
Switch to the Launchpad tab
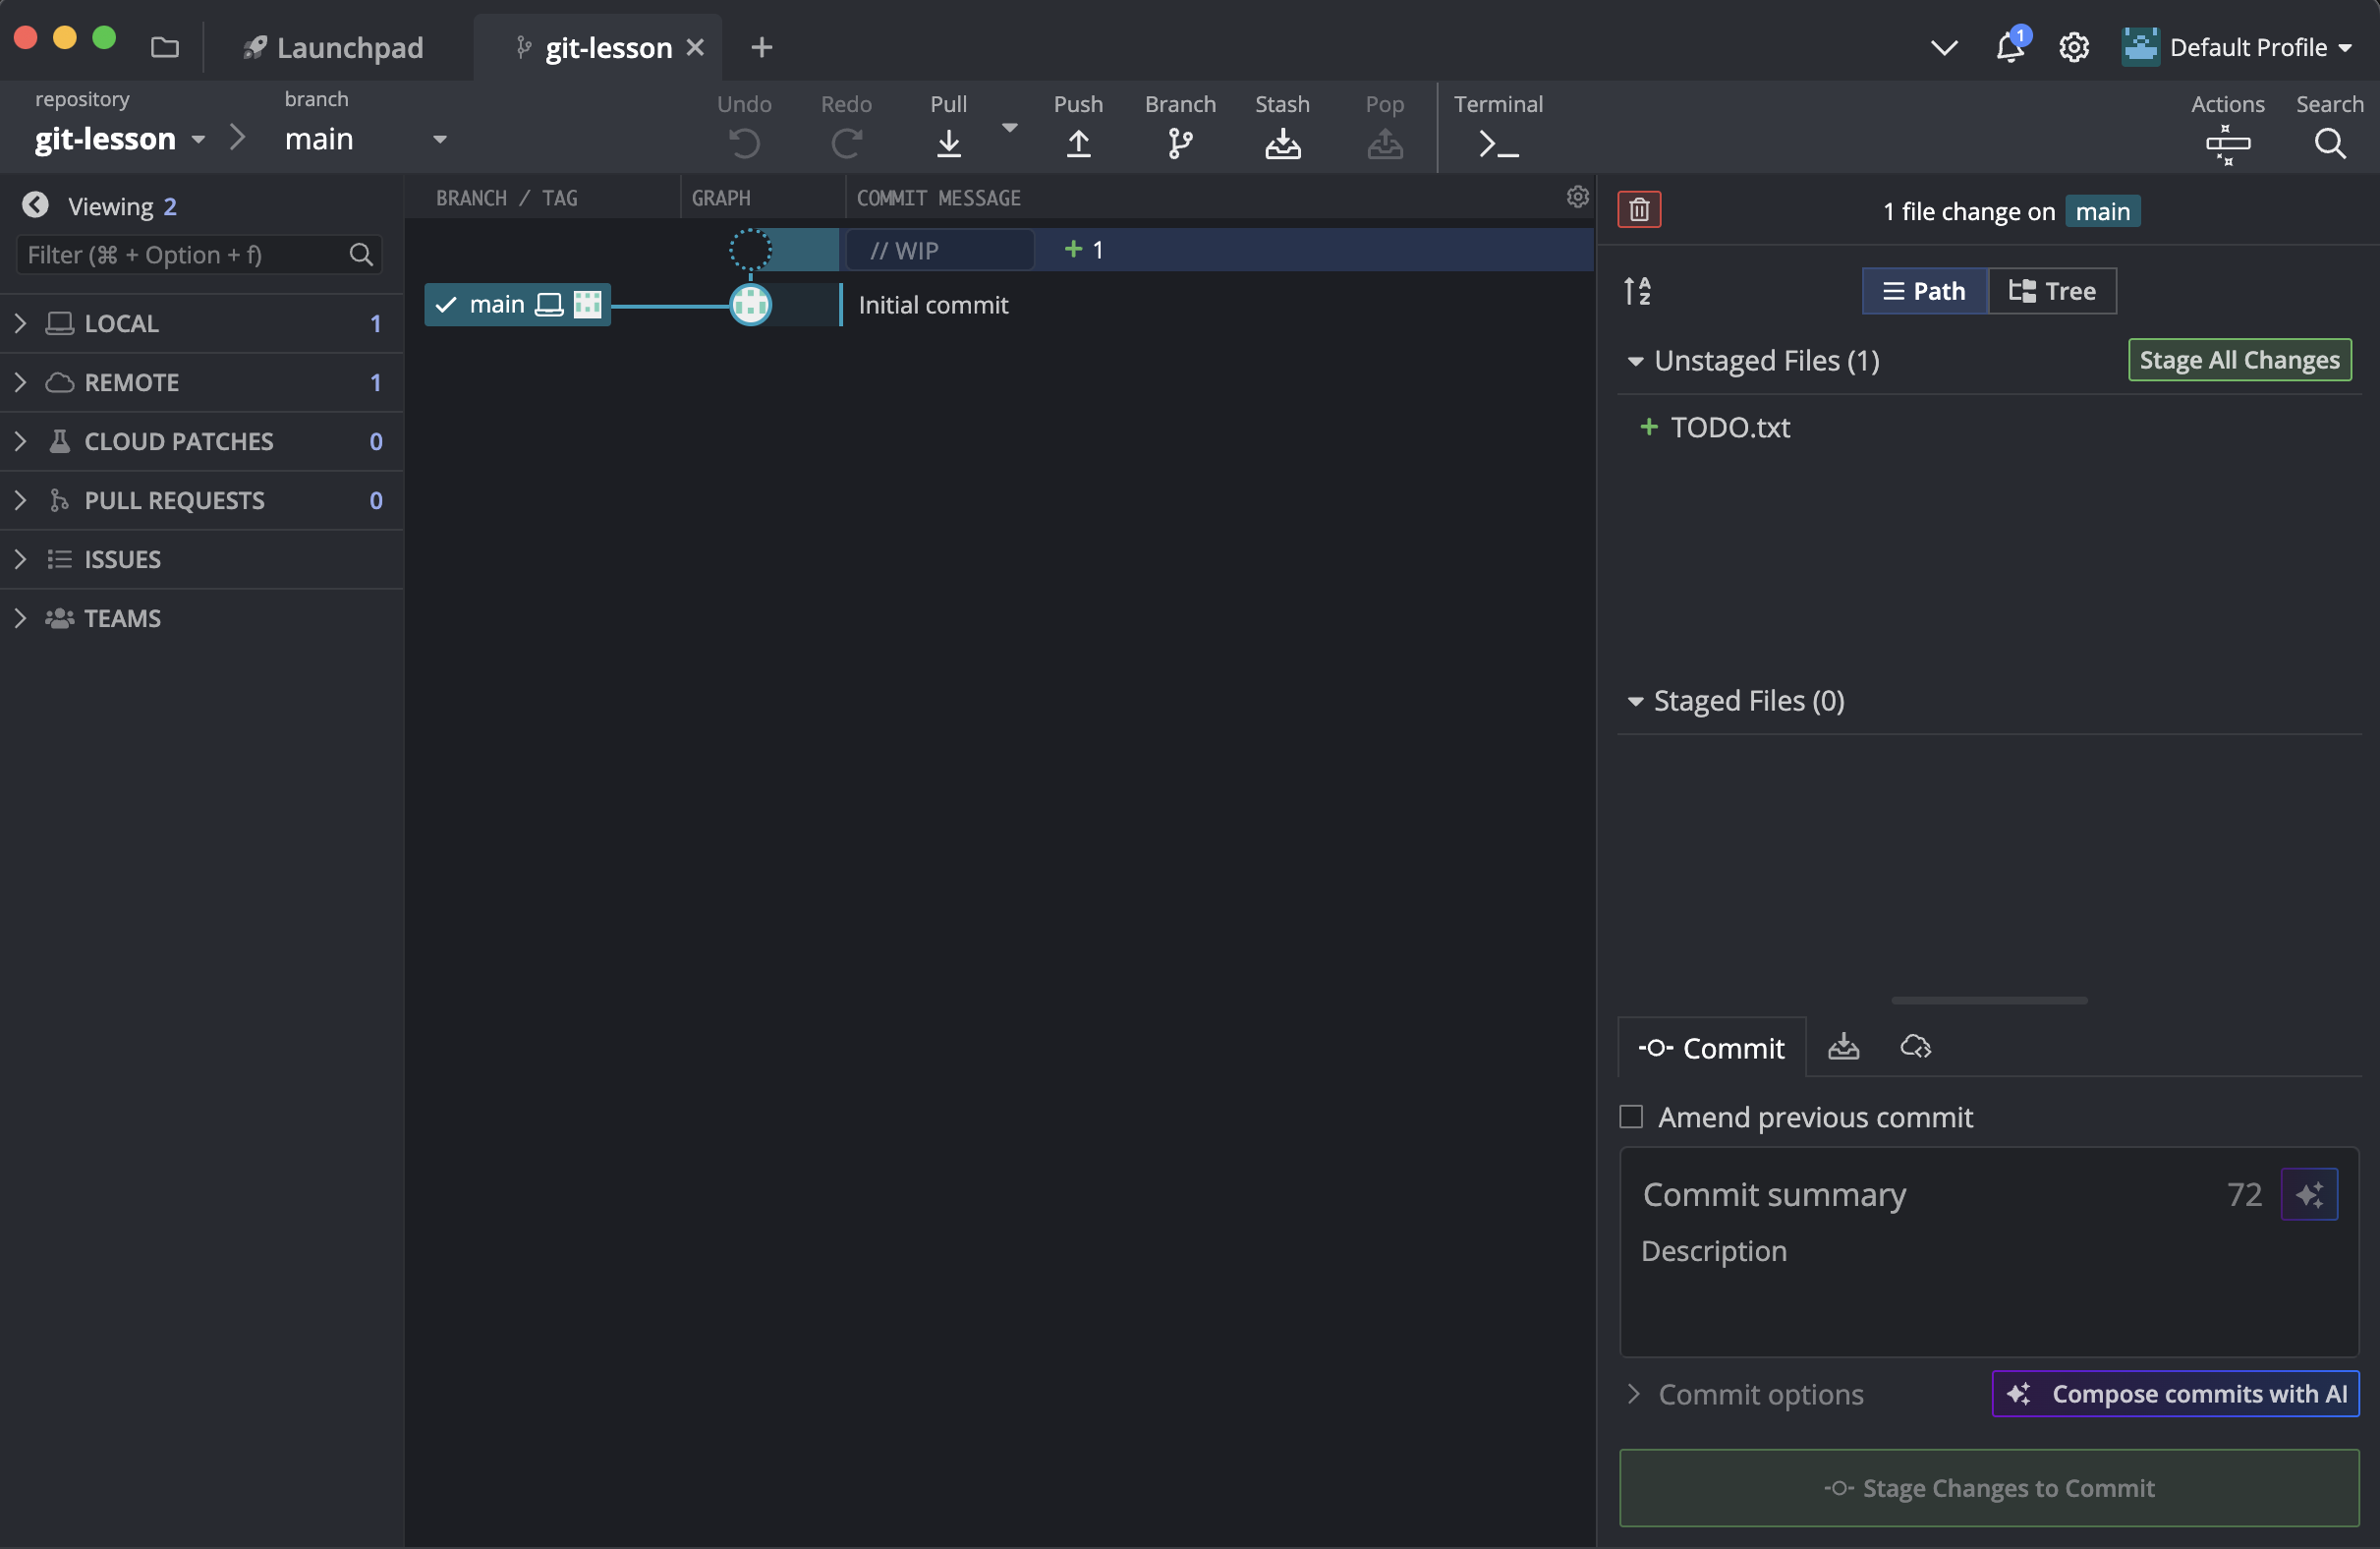(334, 47)
